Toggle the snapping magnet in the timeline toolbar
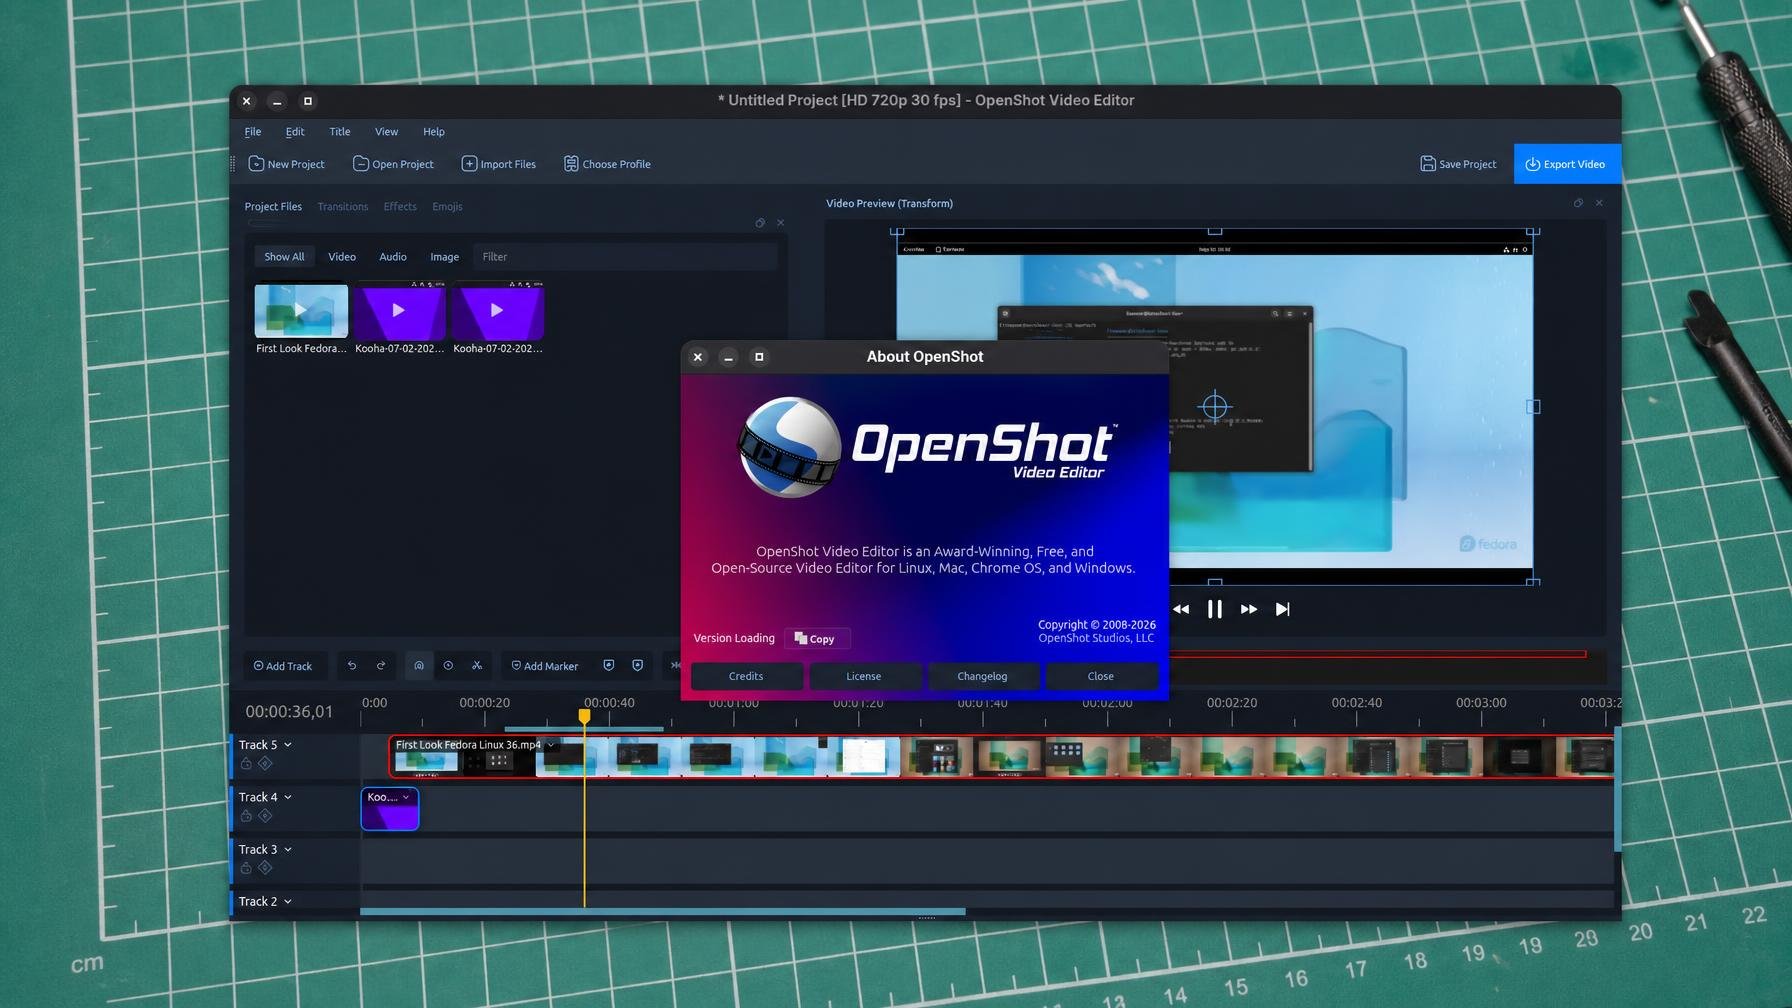The image size is (1792, 1008). coord(419,666)
